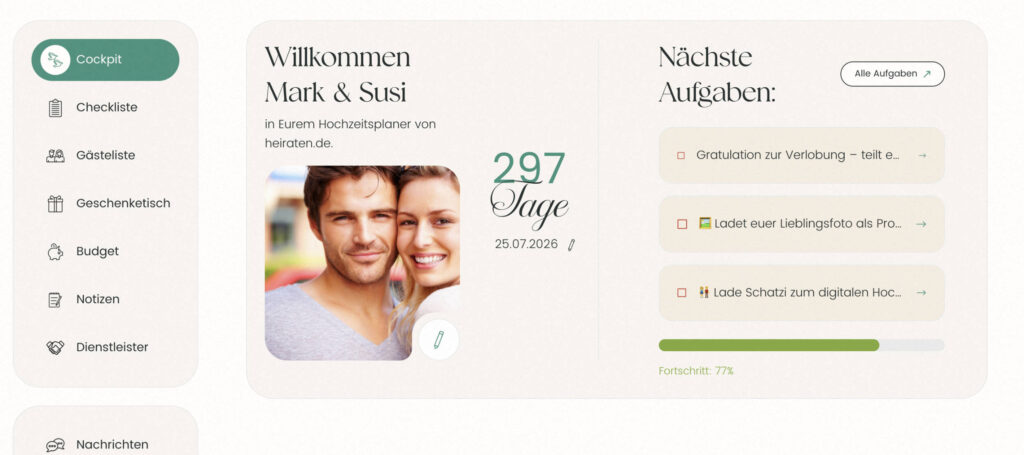The height and width of the screenshot is (455, 1024).
Task: Open the Lade Schatzi task arrow
Action: click(921, 292)
